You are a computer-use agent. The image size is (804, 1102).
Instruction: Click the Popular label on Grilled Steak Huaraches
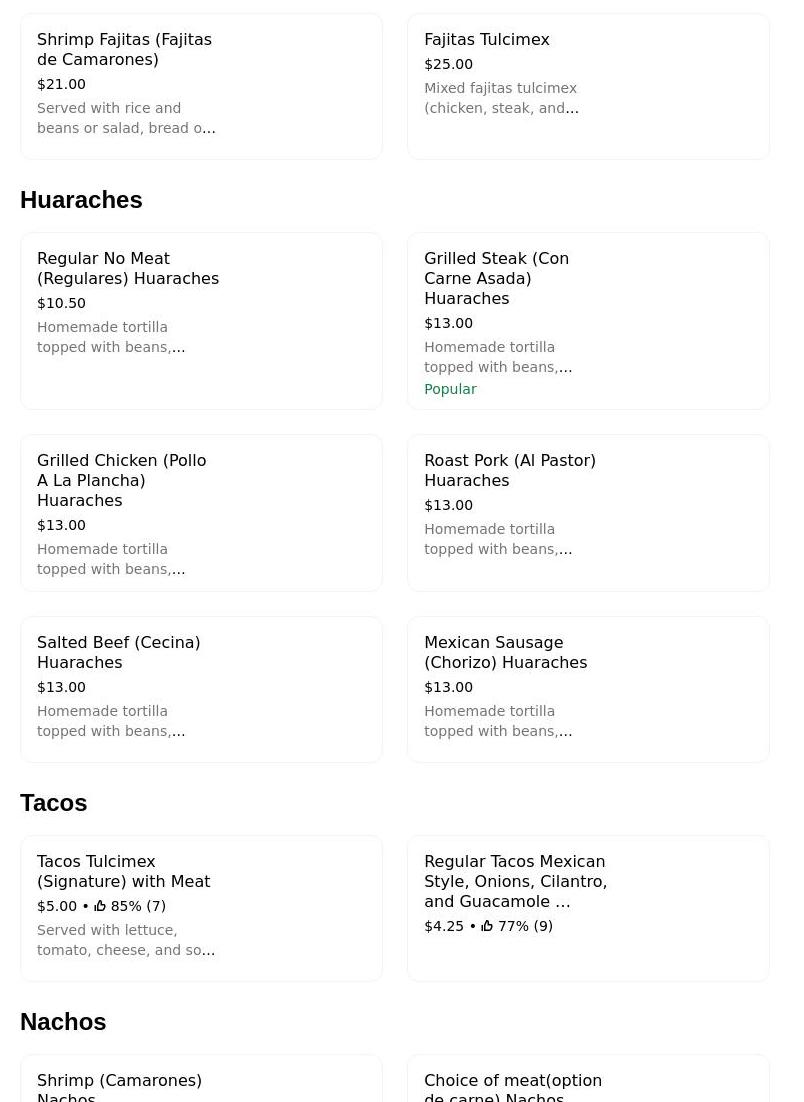450,389
